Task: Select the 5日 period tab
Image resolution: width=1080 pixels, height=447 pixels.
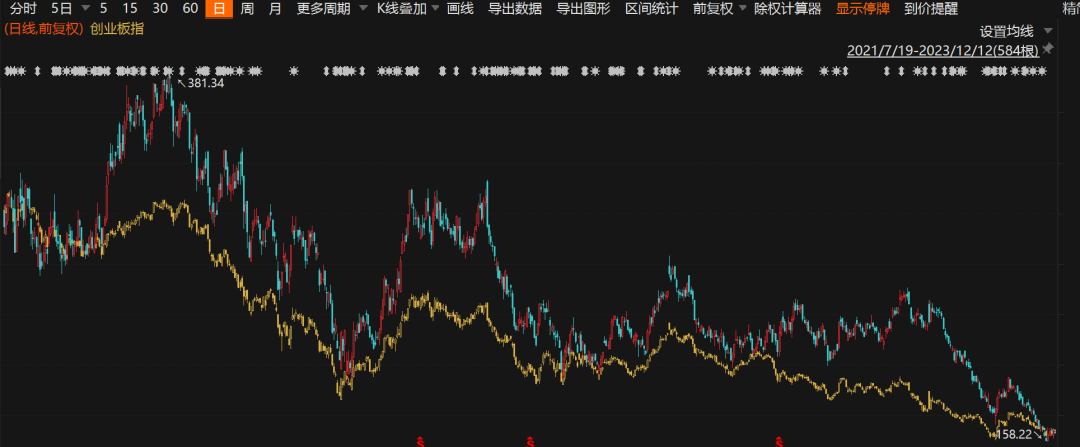Action: pos(61,9)
